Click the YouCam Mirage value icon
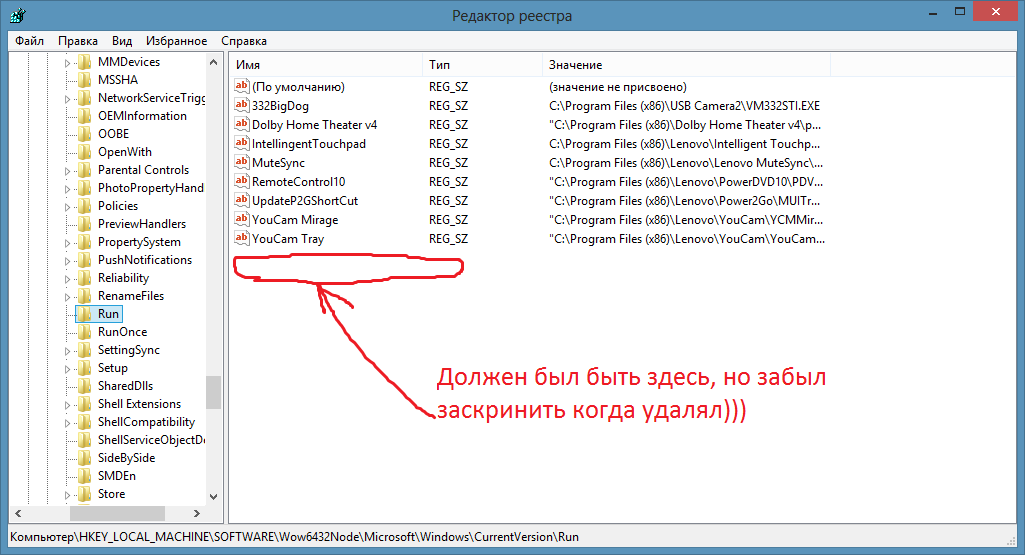 [242, 218]
